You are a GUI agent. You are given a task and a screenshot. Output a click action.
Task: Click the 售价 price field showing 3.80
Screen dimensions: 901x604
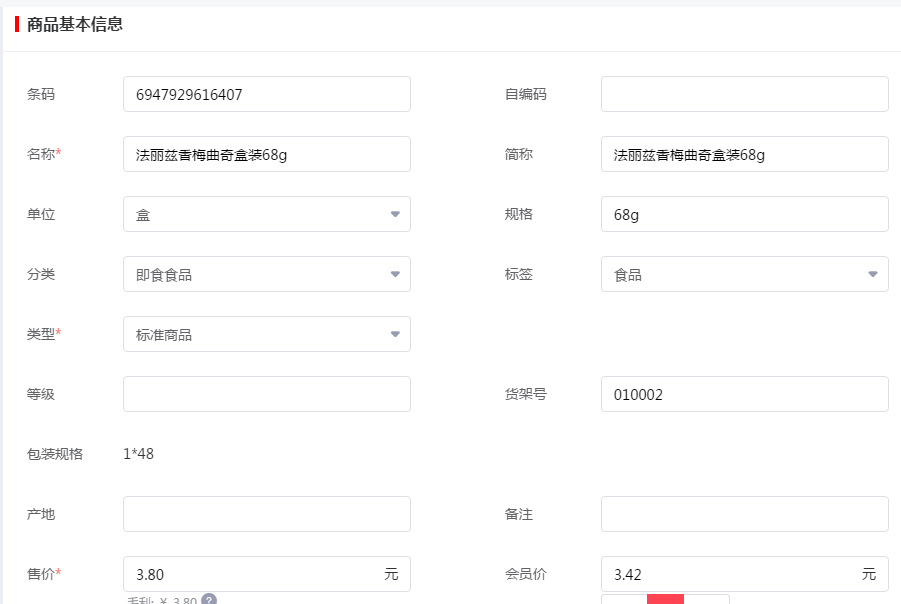coord(255,574)
